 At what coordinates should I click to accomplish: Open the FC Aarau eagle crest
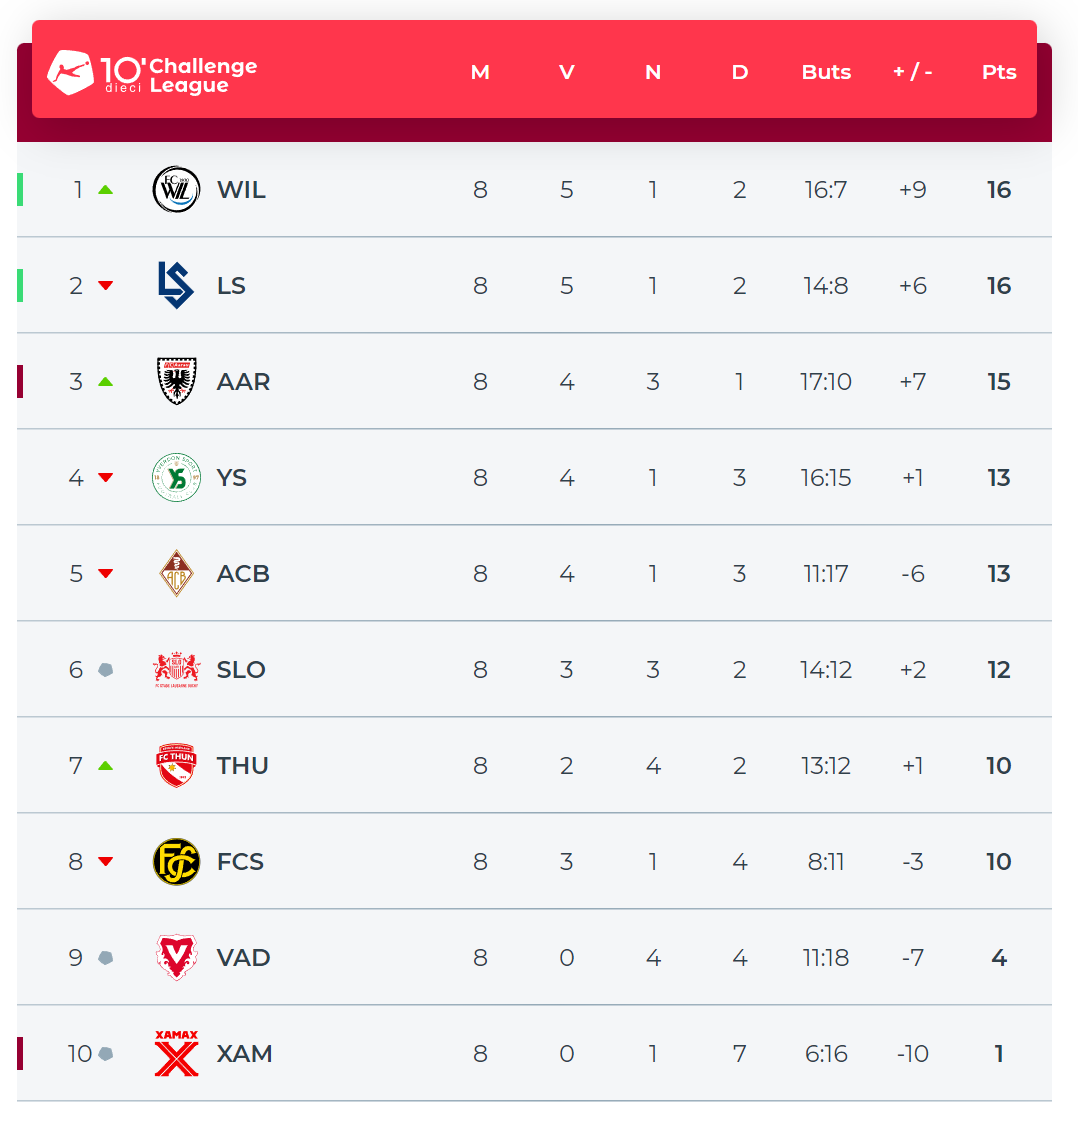176,381
